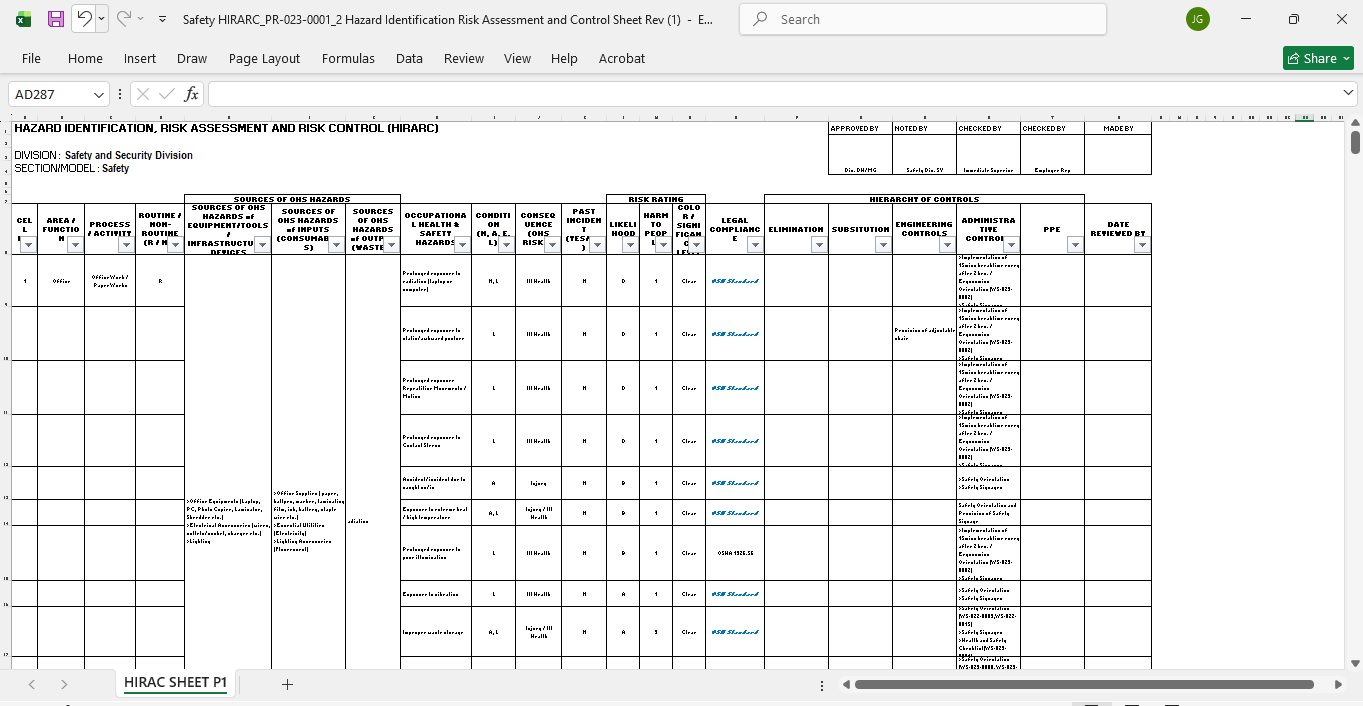Open filter dropdown for DATE REVIEWED BY column
1363x706 pixels.
[1142, 245]
